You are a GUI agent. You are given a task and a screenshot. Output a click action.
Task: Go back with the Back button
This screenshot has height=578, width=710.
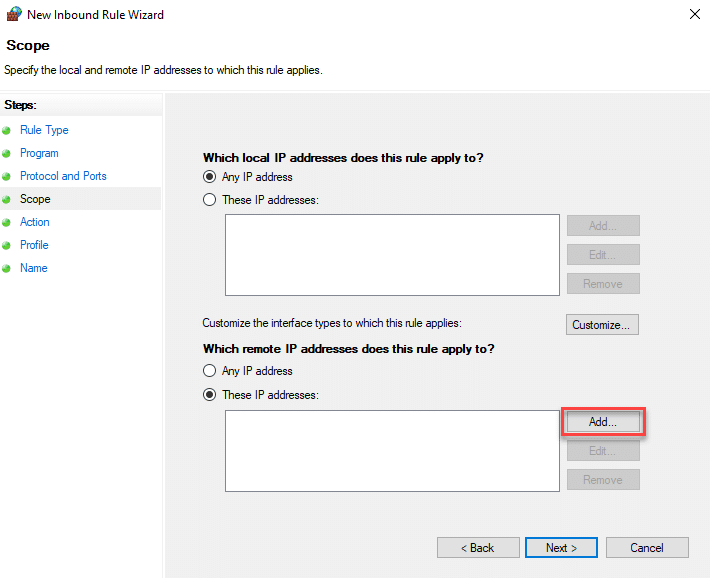click(478, 548)
